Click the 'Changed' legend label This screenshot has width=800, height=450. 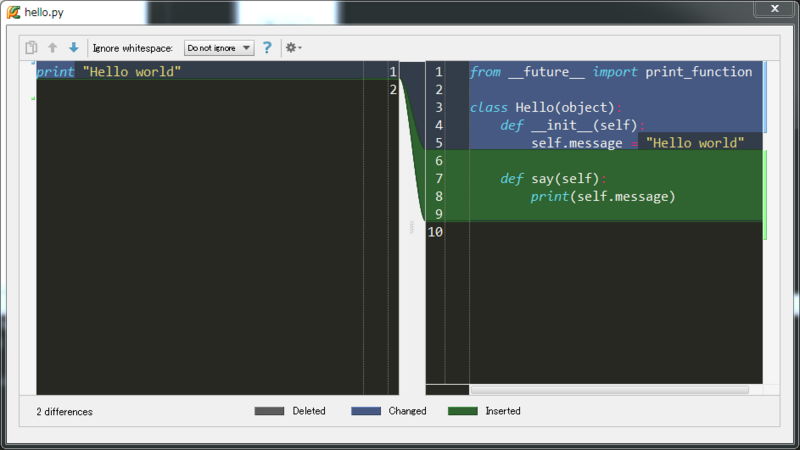point(407,411)
